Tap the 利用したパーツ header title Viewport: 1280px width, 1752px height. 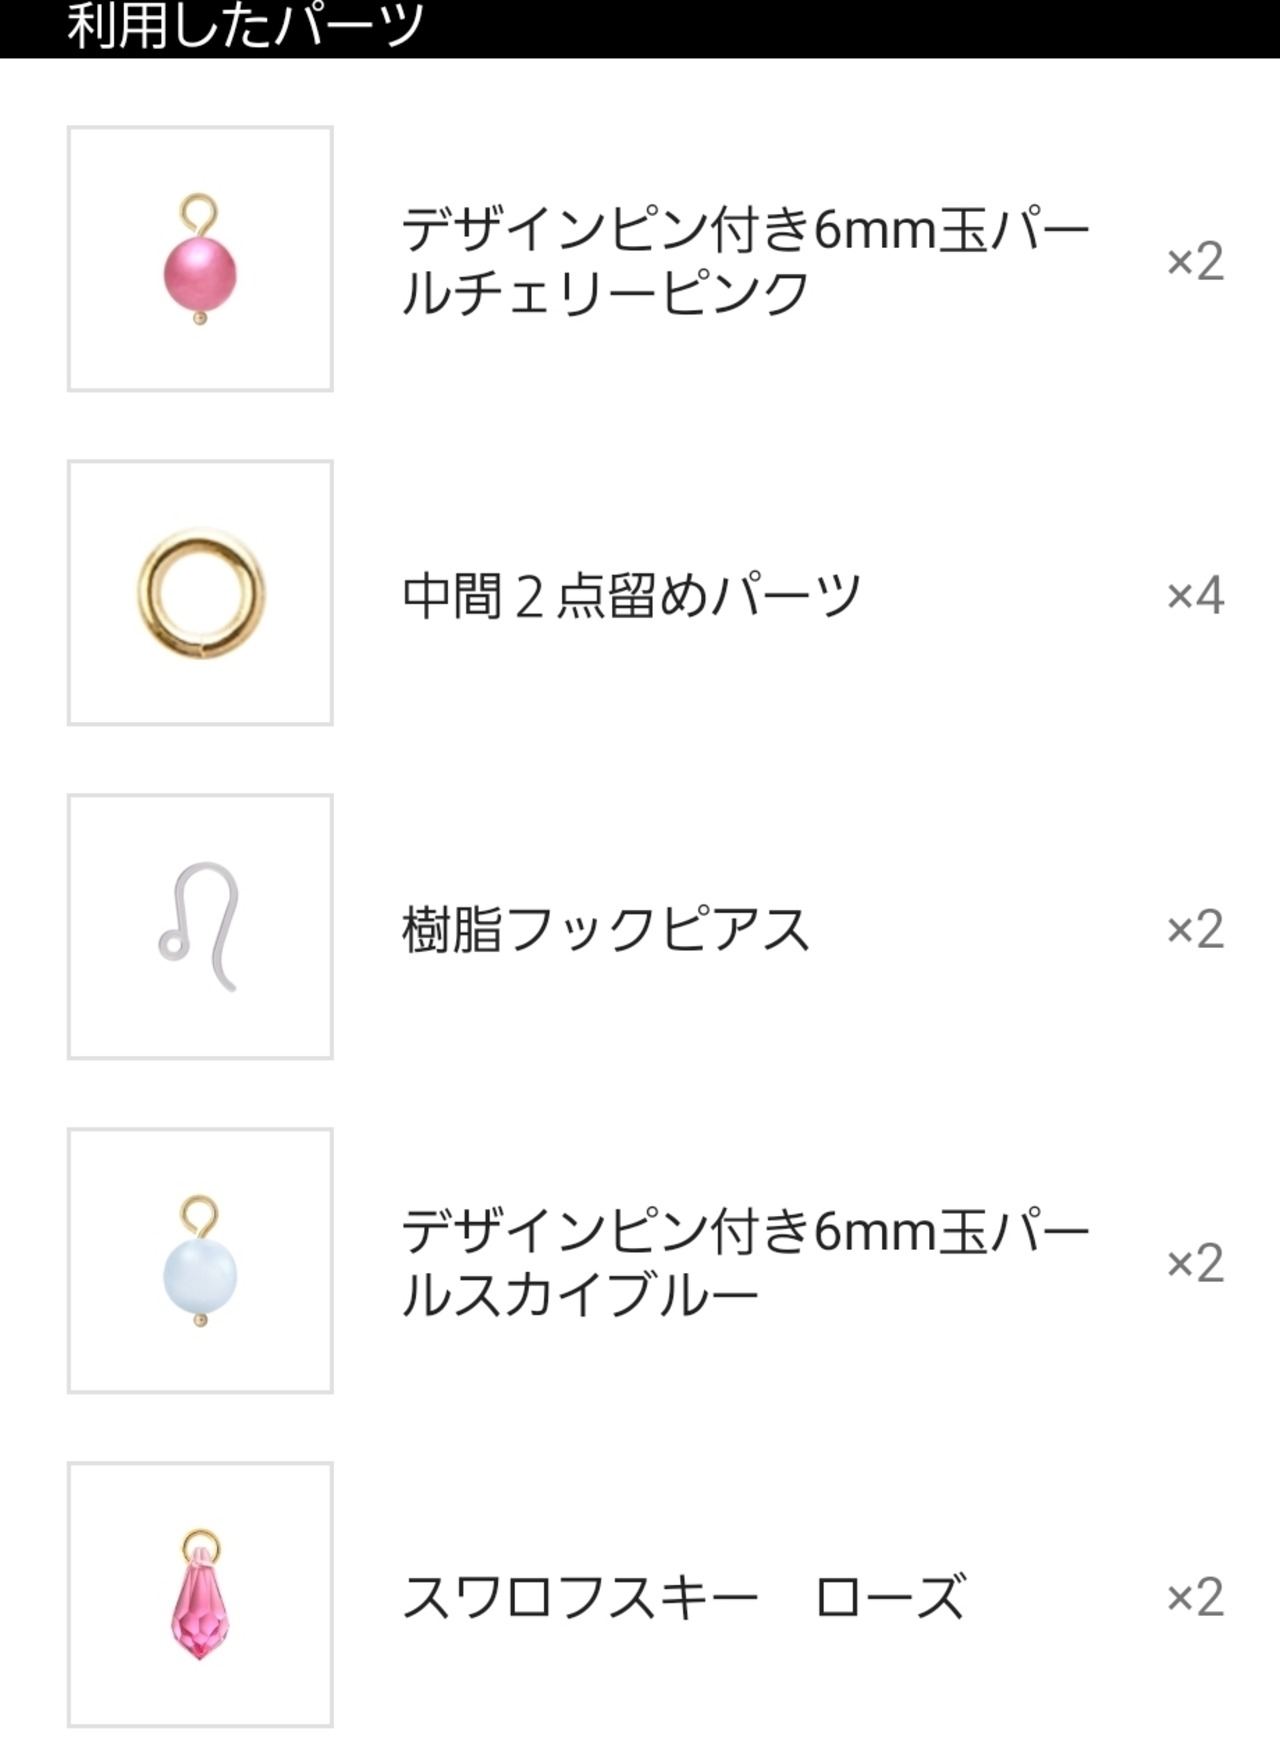pyautogui.click(x=245, y=26)
